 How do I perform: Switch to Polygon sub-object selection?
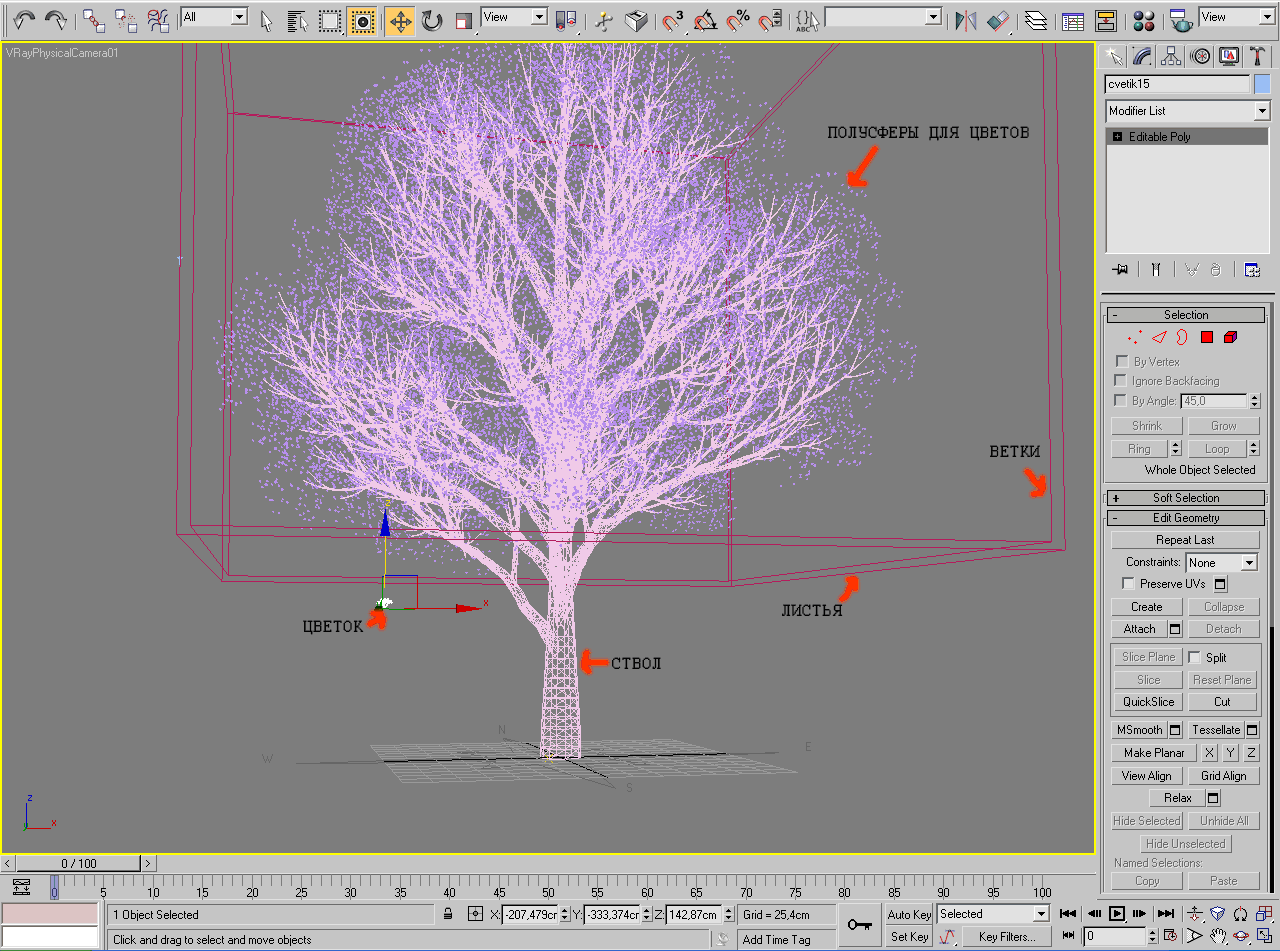coord(1206,338)
